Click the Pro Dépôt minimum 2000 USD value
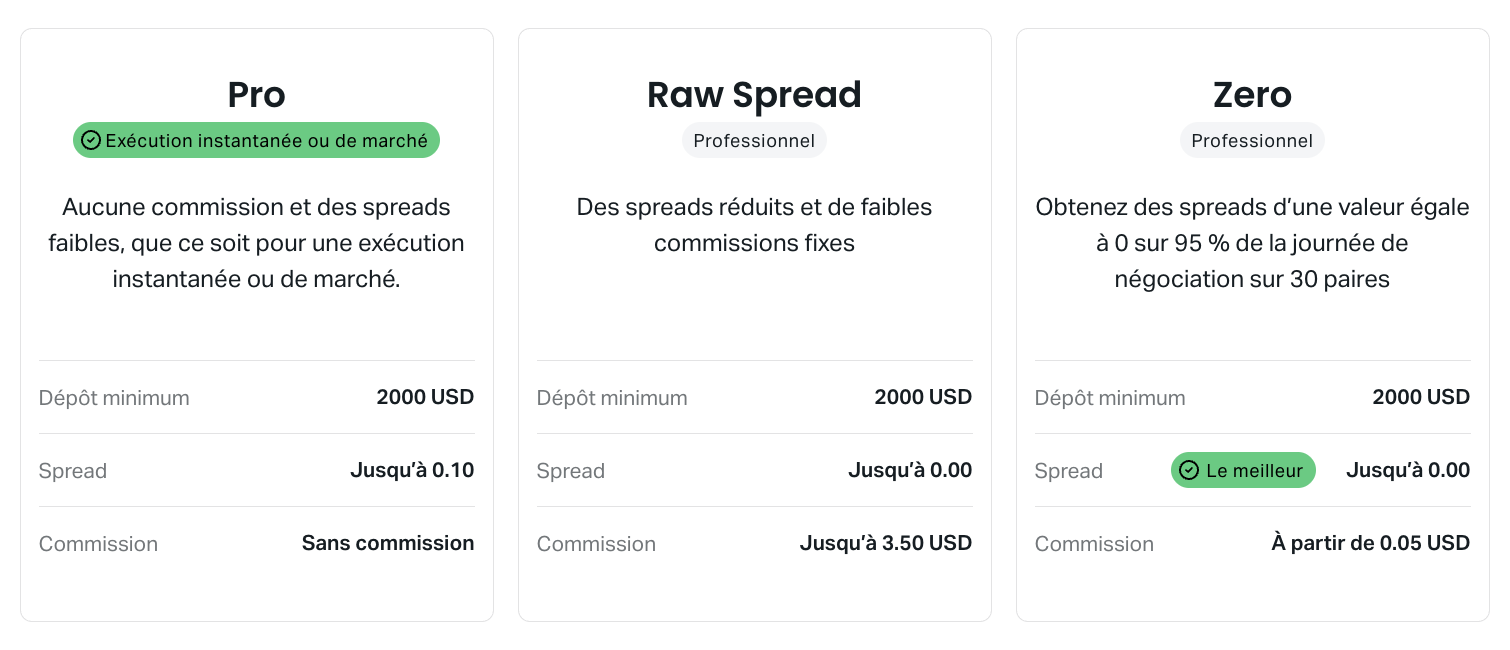 click(425, 397)
